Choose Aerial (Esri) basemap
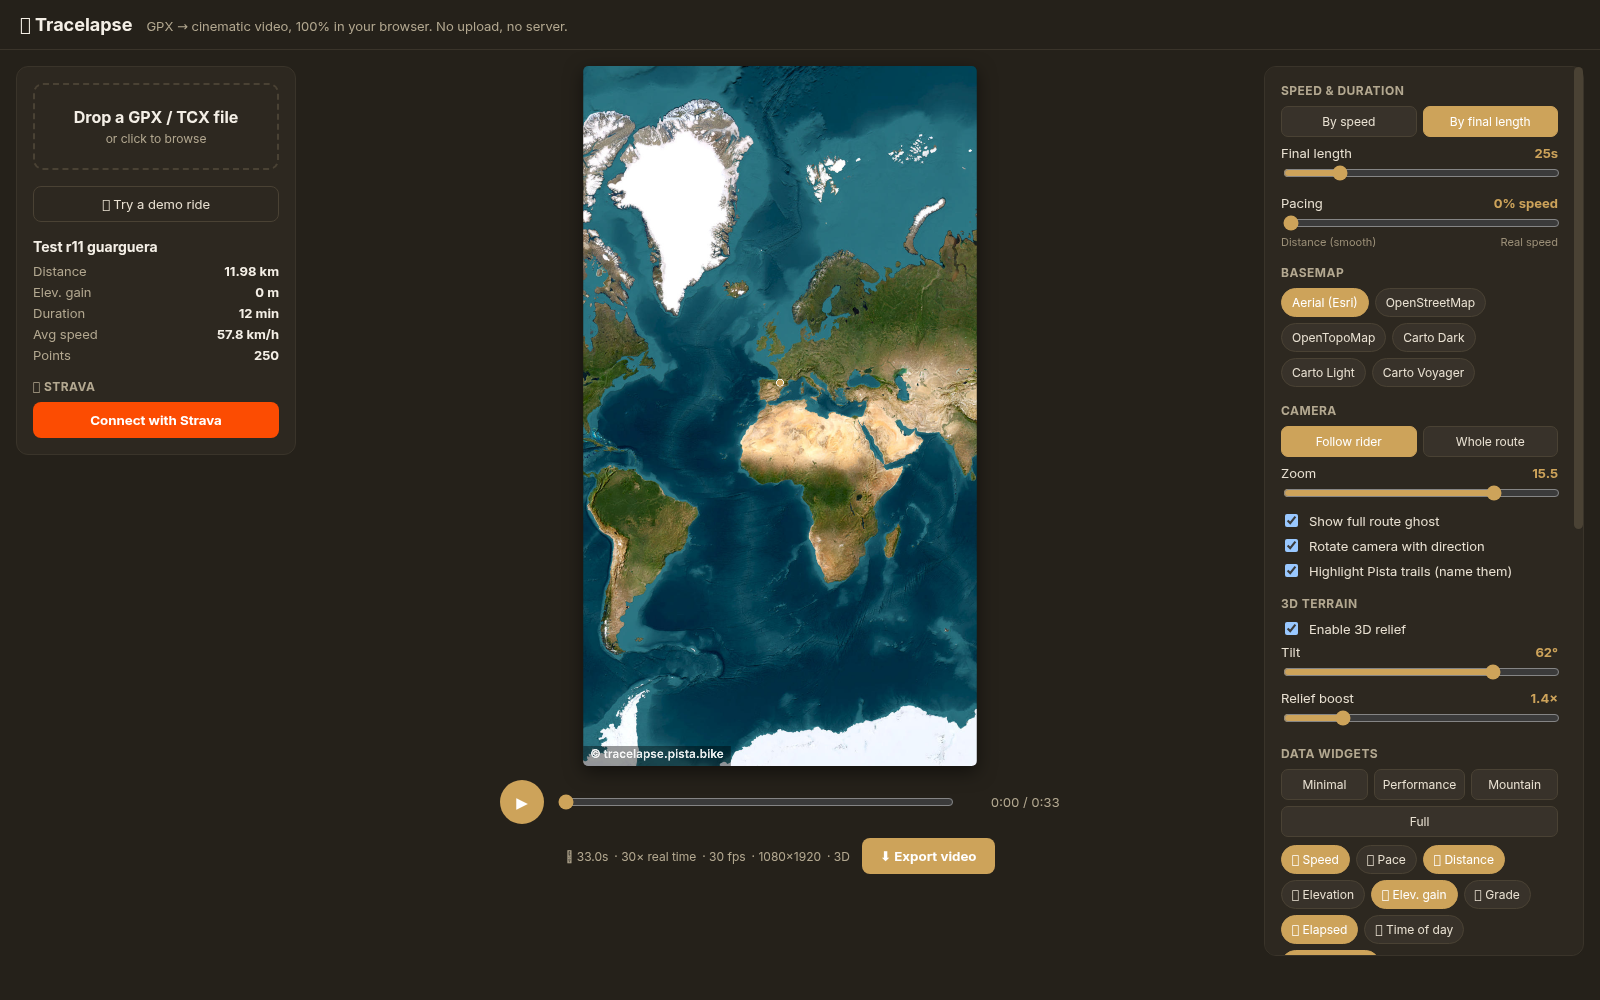Screen dimensions: 1600x1000 click(1325, 303)
